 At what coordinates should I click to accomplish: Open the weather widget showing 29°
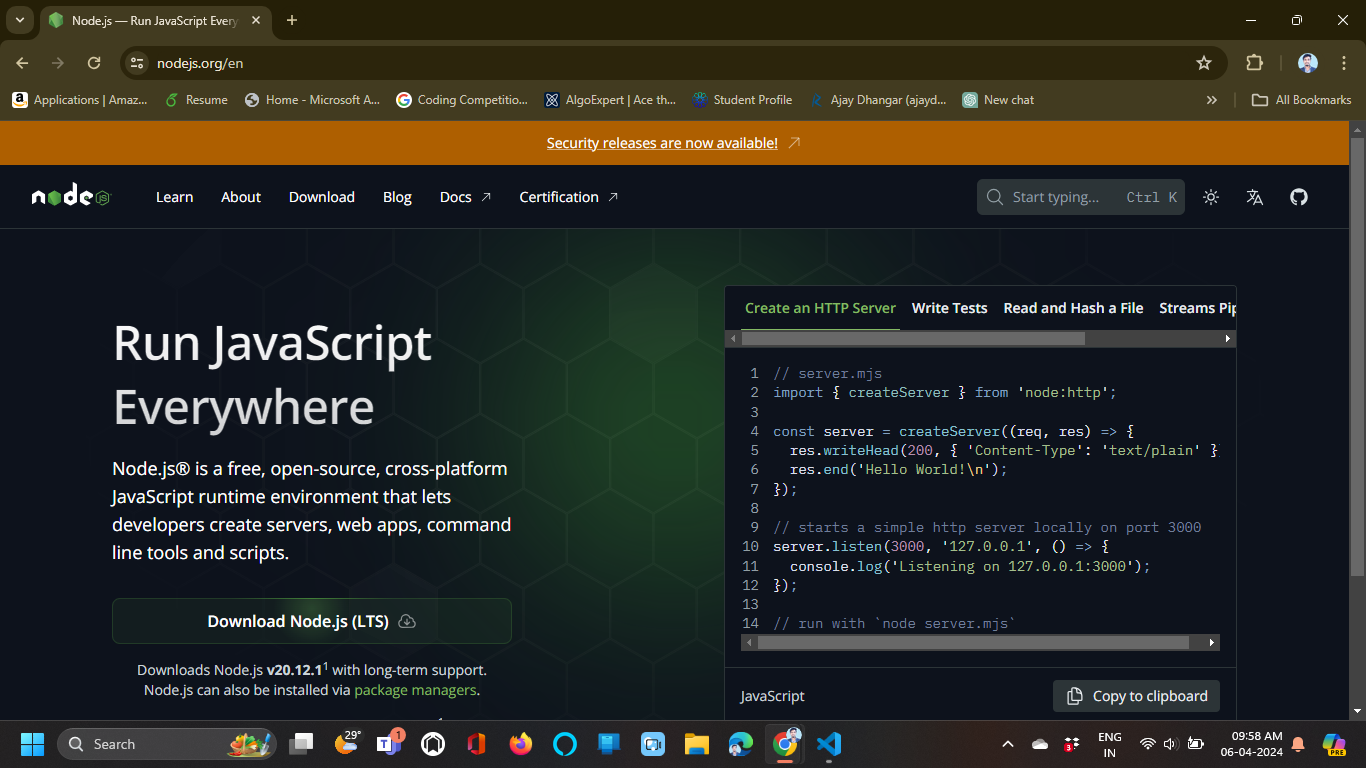click(x=347, y=744)
